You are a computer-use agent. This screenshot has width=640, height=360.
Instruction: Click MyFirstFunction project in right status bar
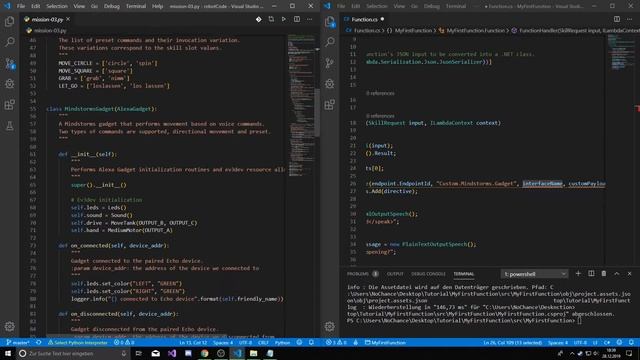point(385,342)
